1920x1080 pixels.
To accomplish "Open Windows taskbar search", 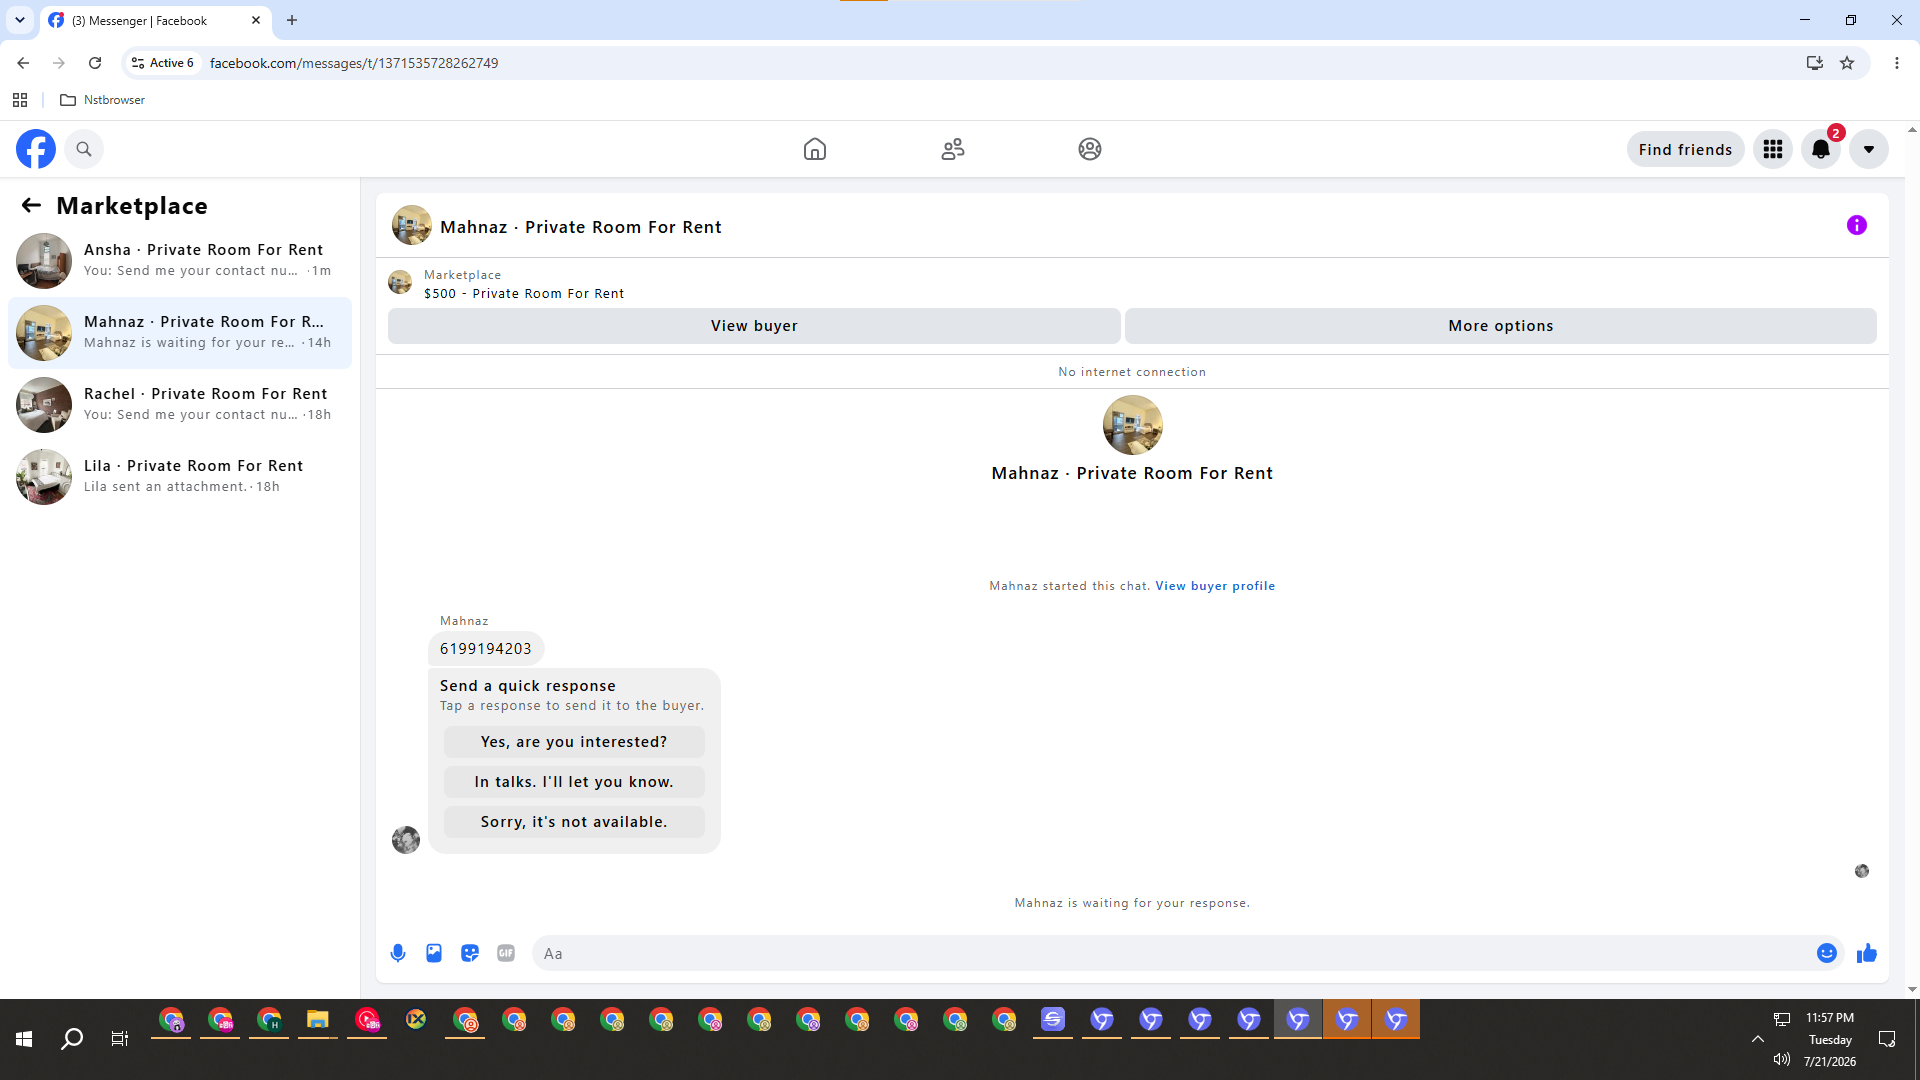I will click(72, 1039).
